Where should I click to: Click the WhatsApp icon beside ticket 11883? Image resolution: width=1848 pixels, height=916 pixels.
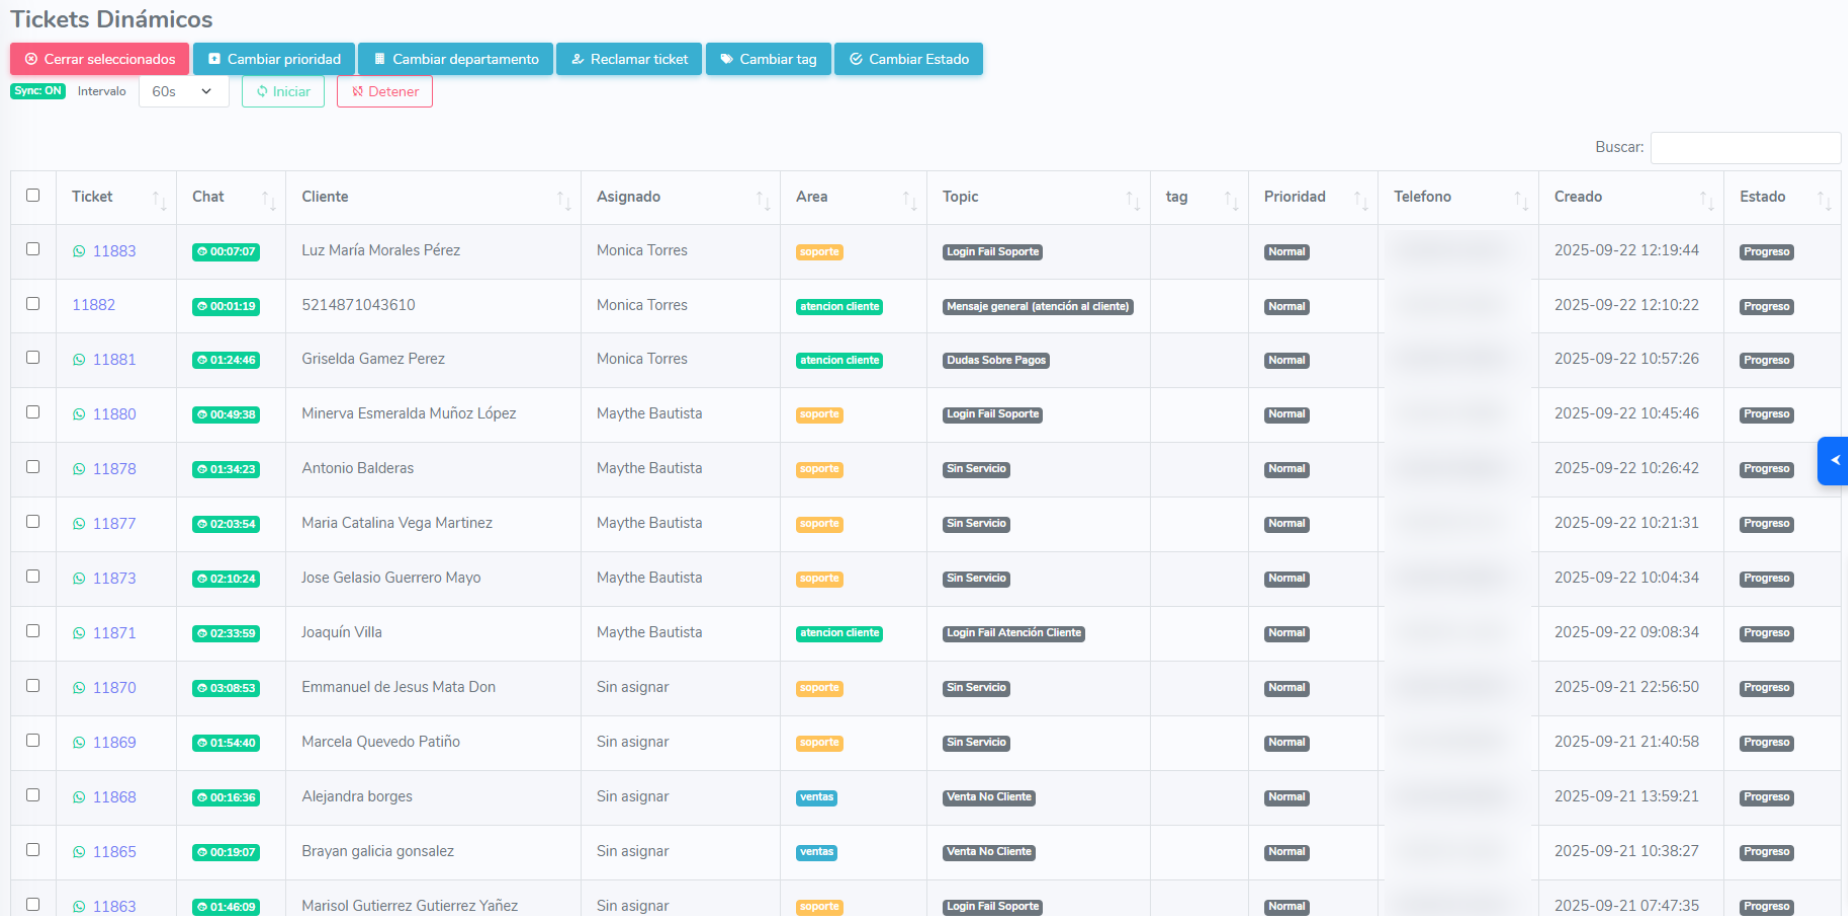tap(79, 251)
